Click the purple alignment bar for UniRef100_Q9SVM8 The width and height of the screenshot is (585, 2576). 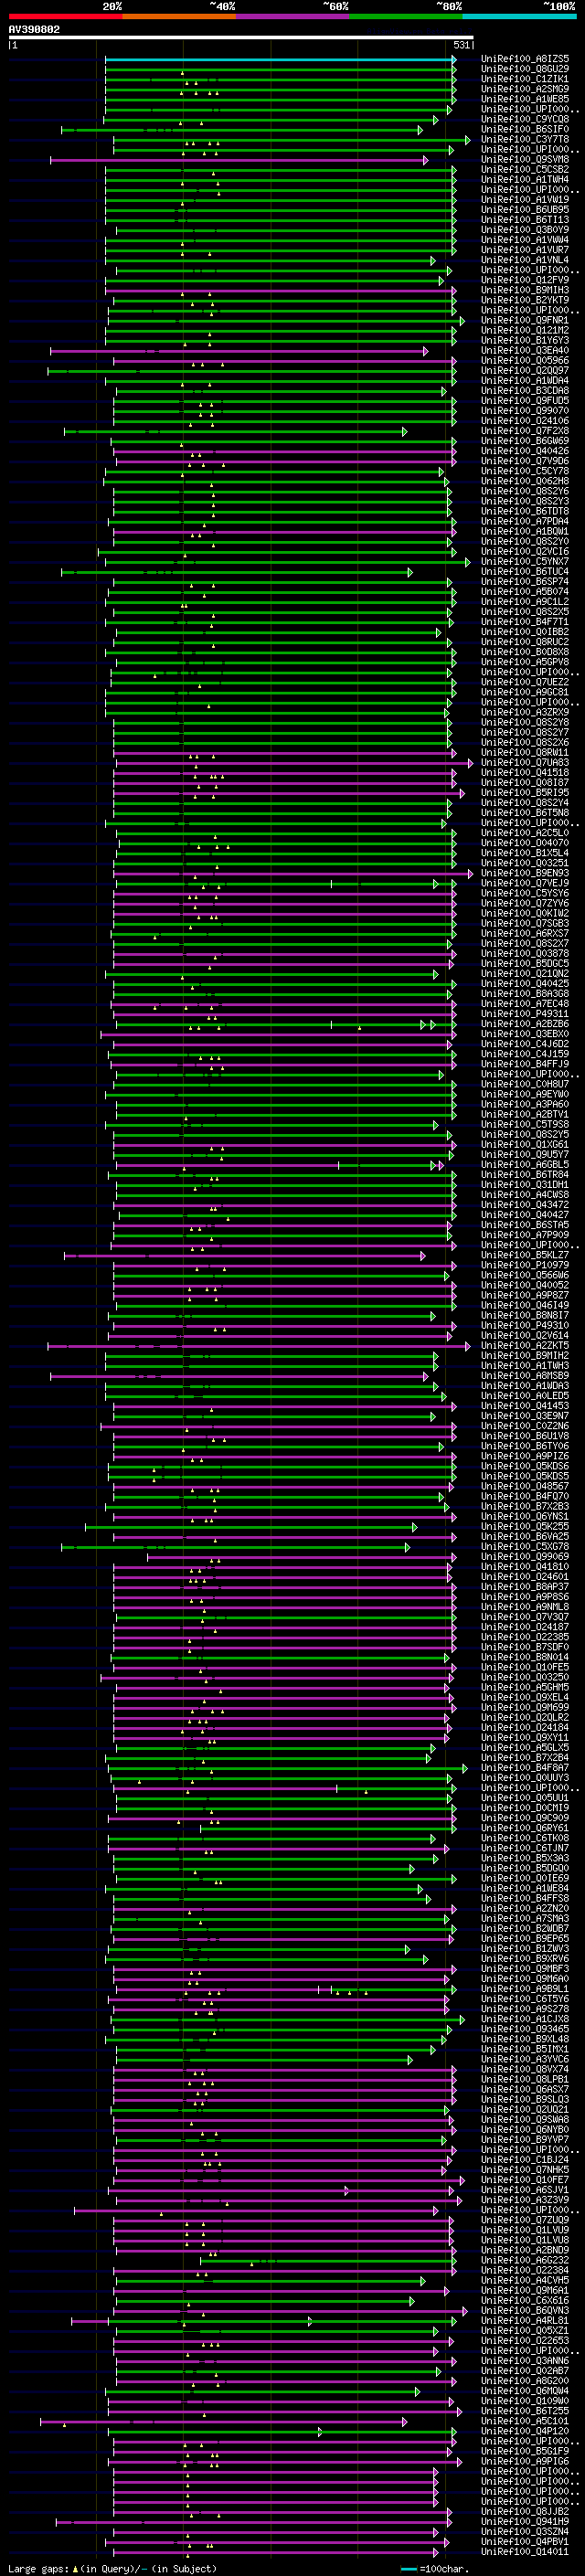[x=239, y=160]
